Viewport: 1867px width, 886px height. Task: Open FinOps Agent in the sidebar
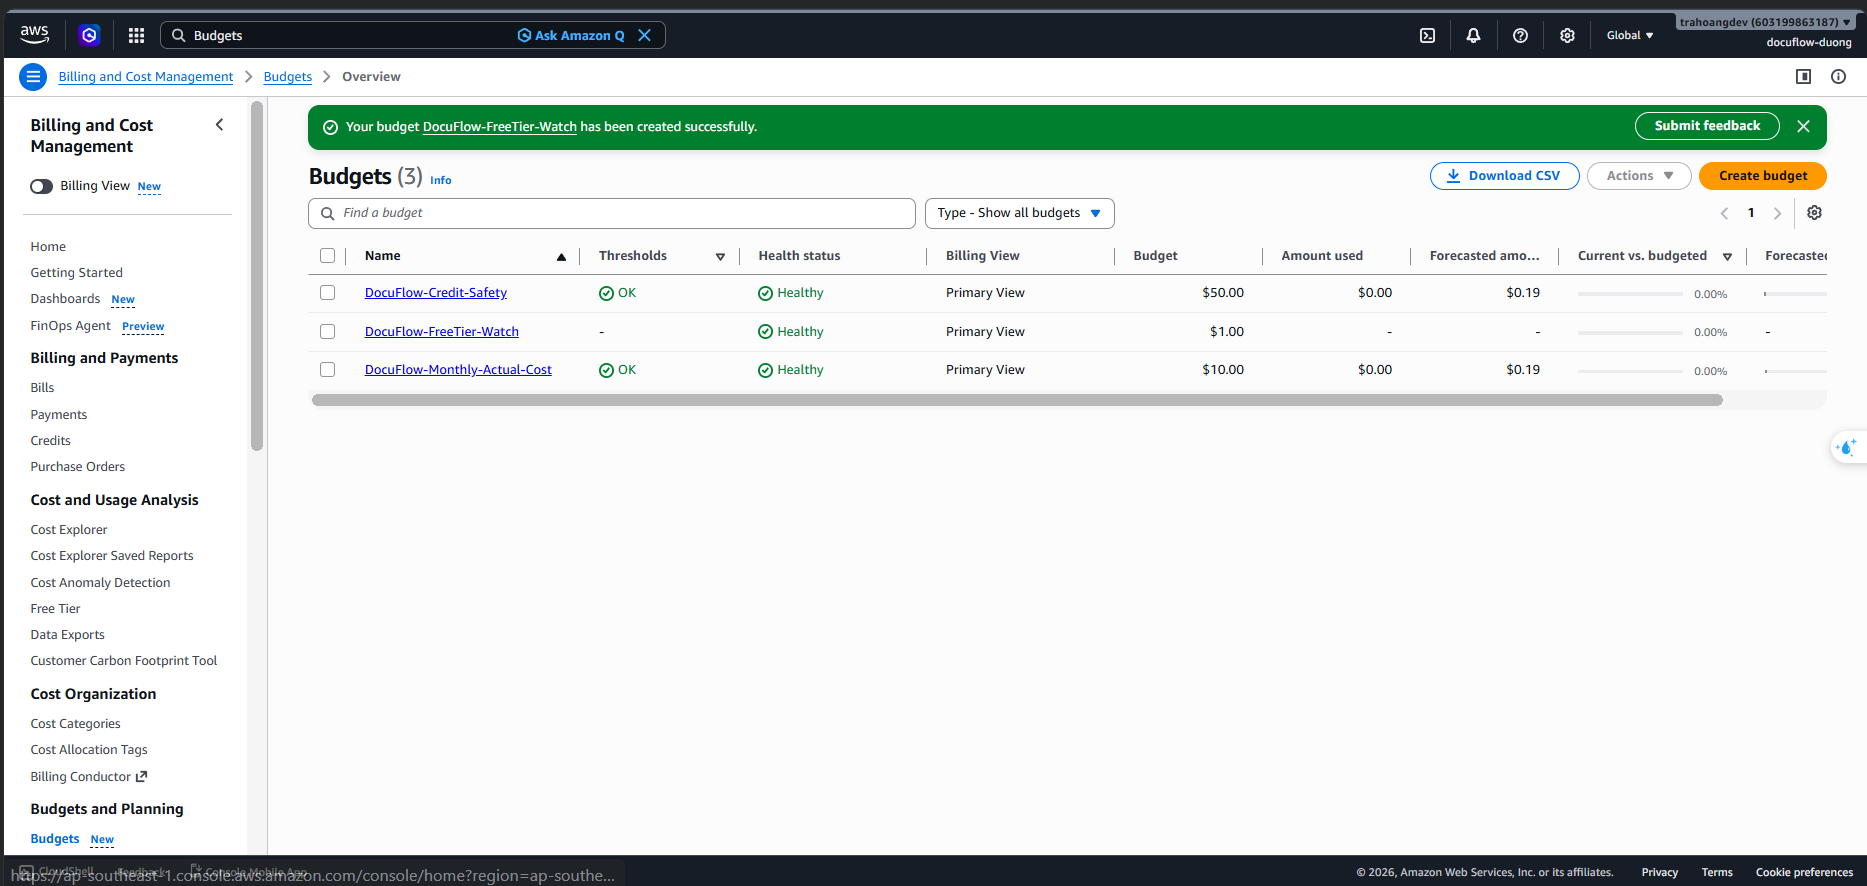(70, 326)
